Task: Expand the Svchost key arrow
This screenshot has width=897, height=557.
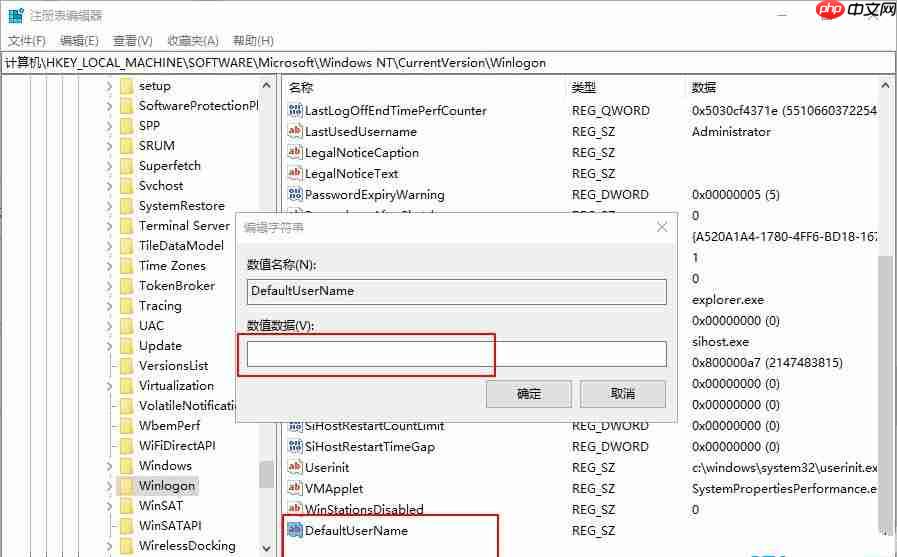Action: [x=109, y=186]
